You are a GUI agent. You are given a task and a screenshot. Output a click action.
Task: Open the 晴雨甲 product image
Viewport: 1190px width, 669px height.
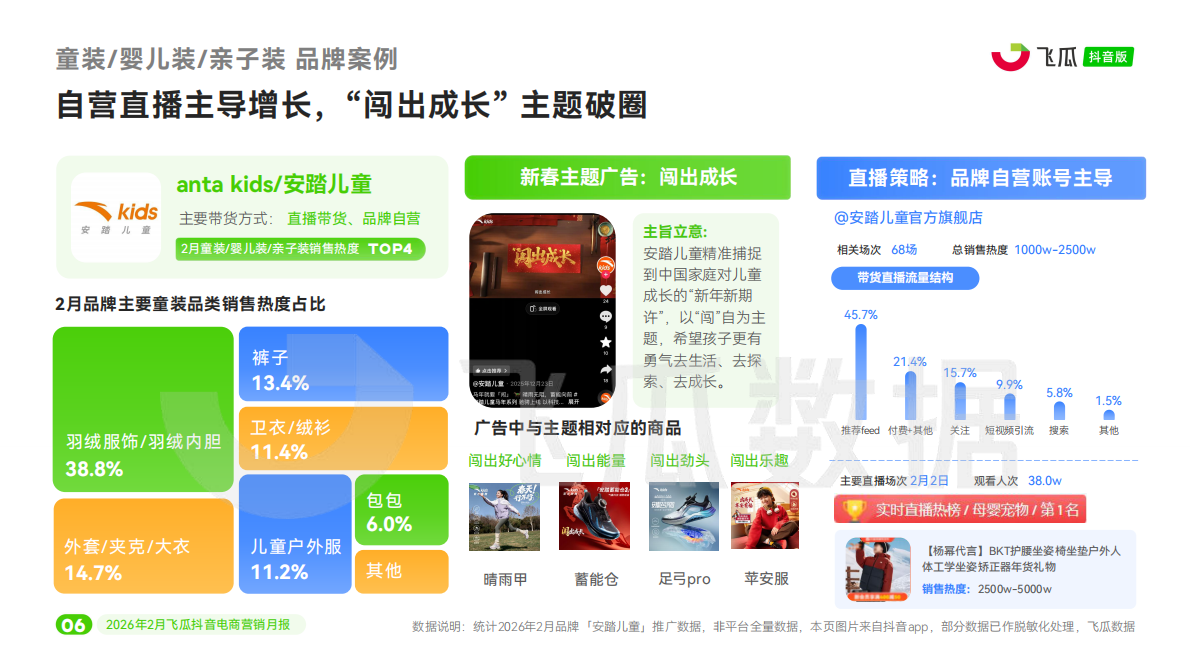505,517
